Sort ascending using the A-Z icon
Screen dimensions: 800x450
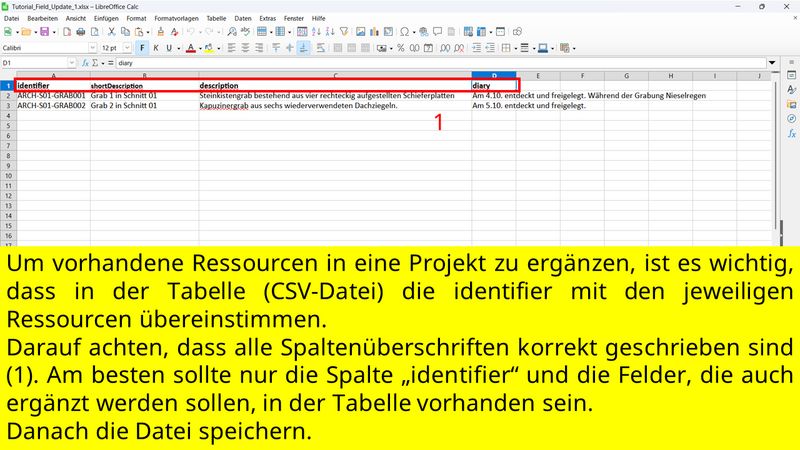click(316, 32)
